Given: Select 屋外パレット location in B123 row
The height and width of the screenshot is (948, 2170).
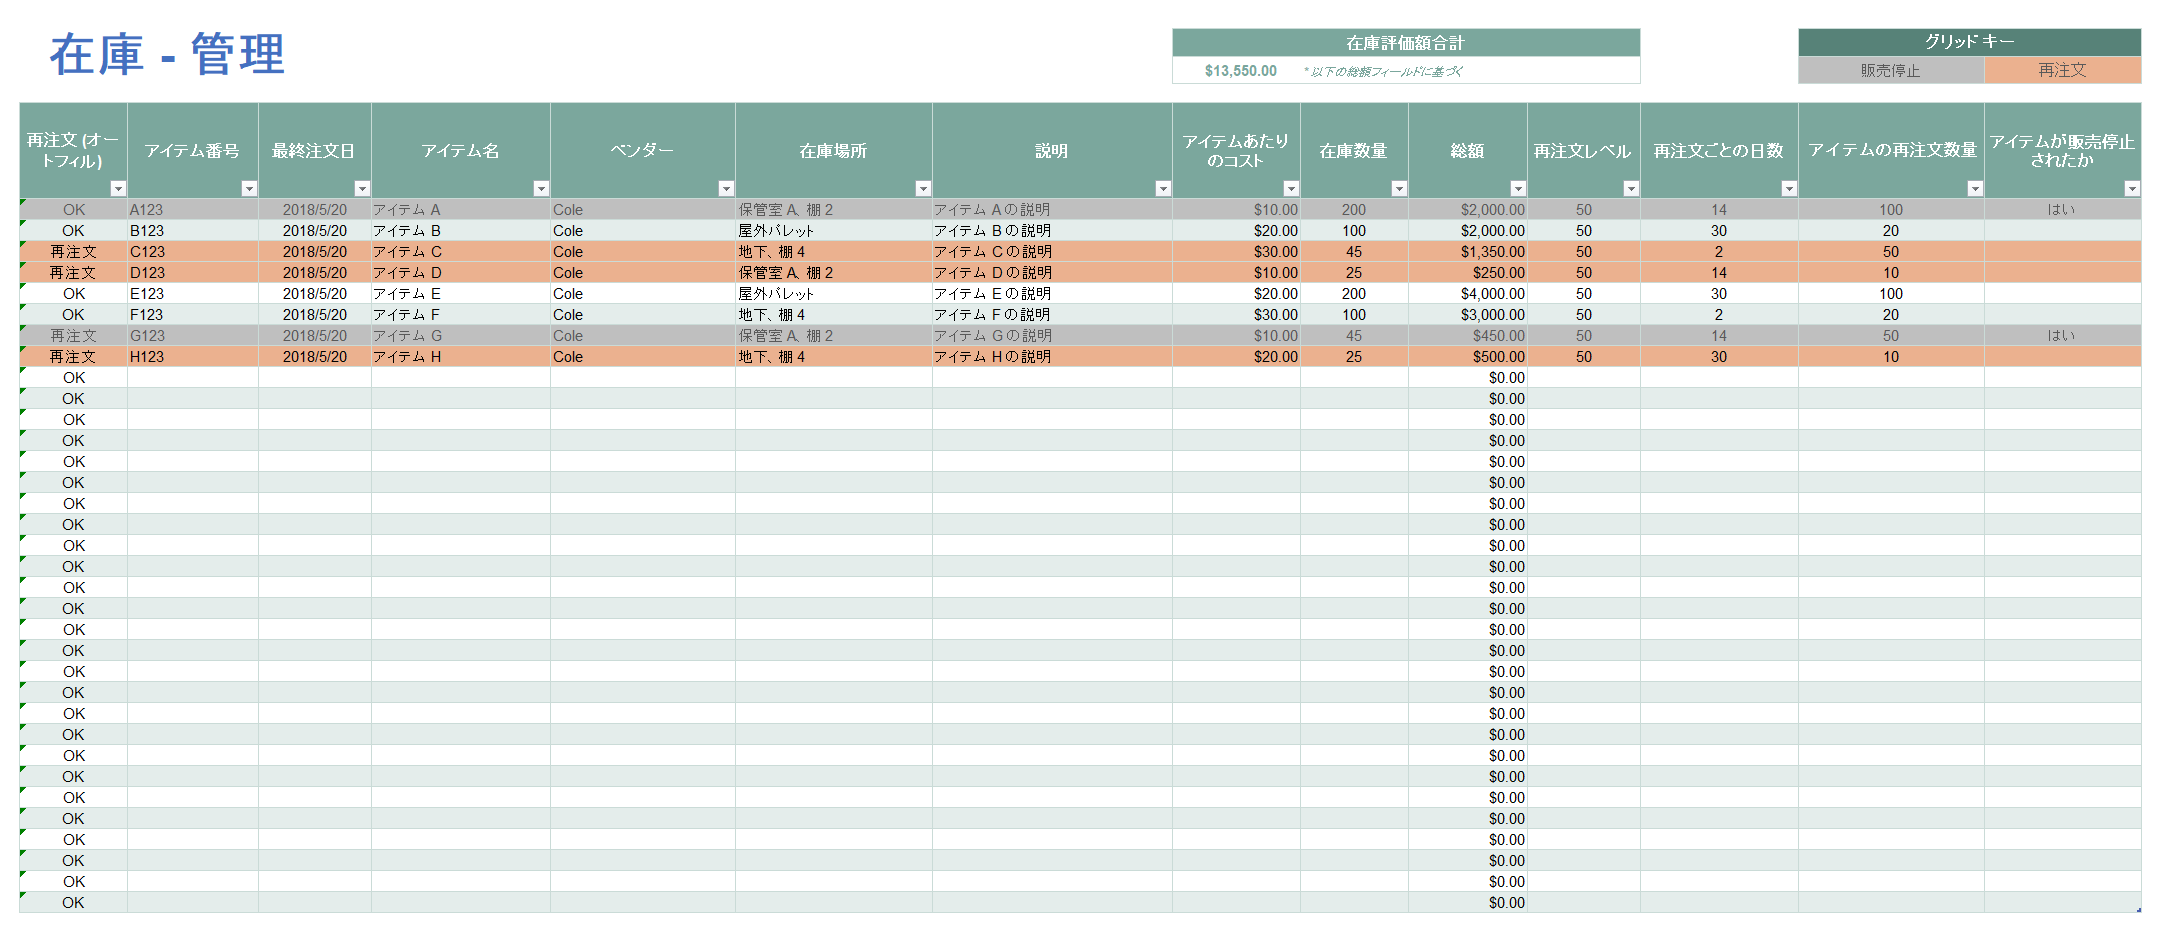Looking at the screenshot, I should click(833, 231).
